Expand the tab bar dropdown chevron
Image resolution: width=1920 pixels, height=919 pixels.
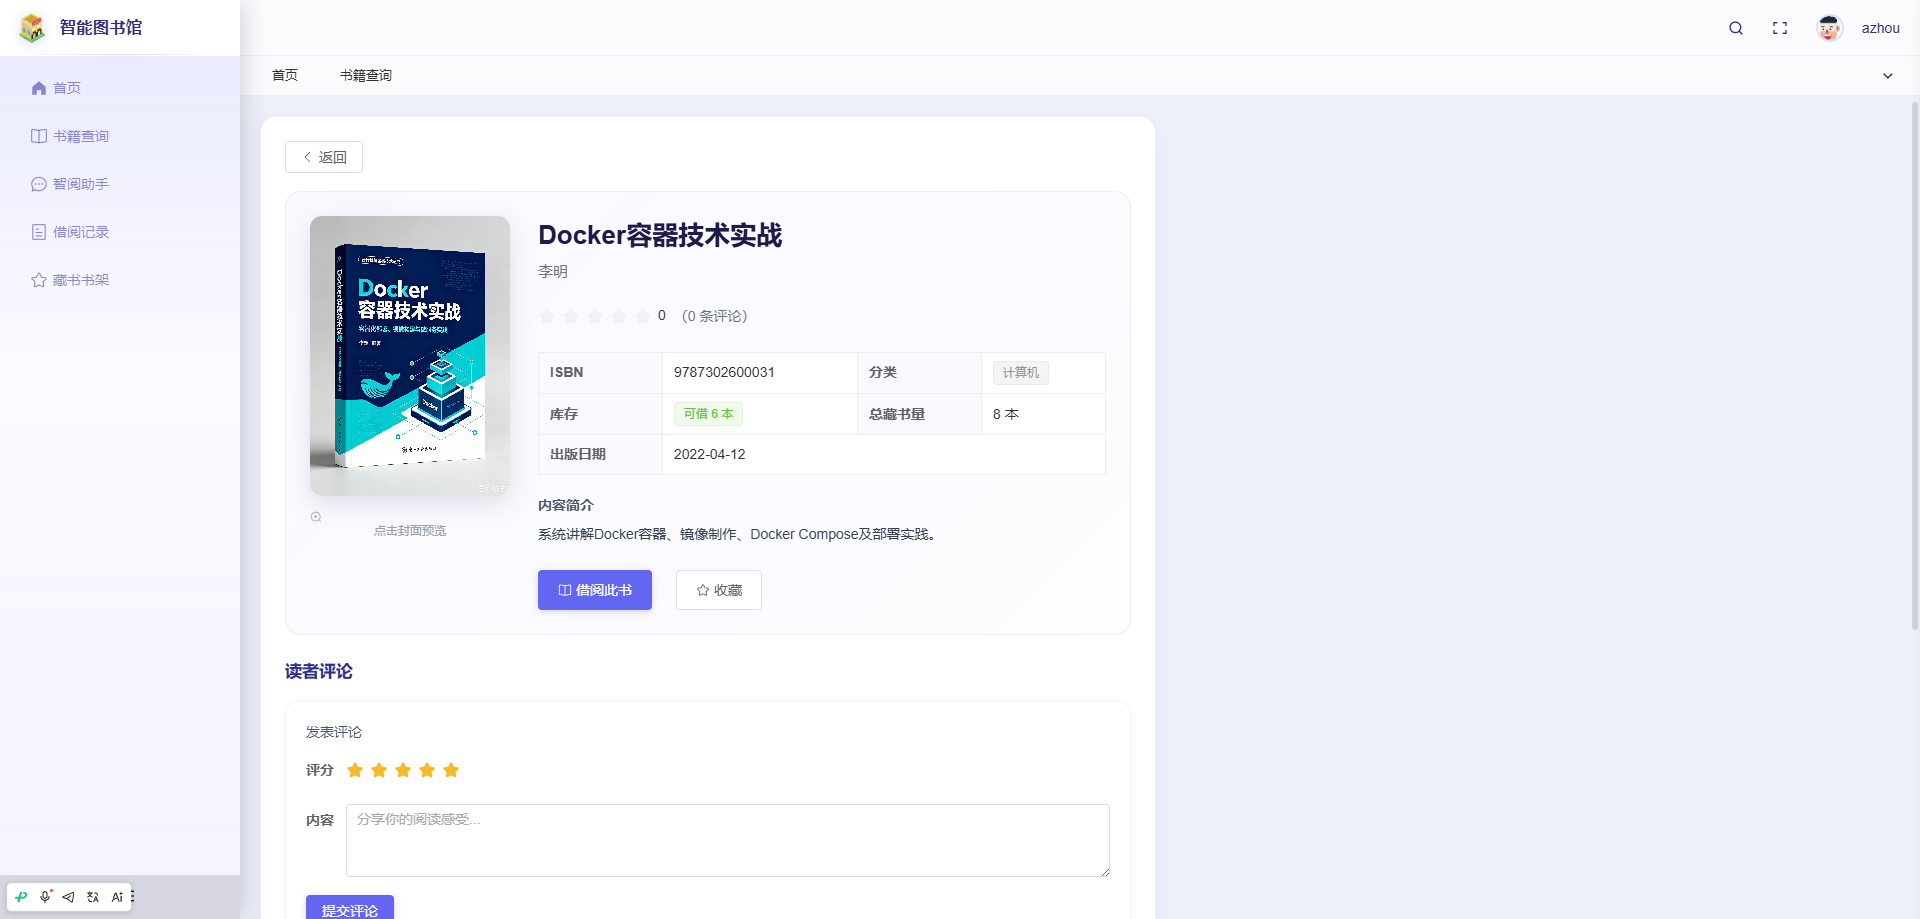pos(1888,76)
